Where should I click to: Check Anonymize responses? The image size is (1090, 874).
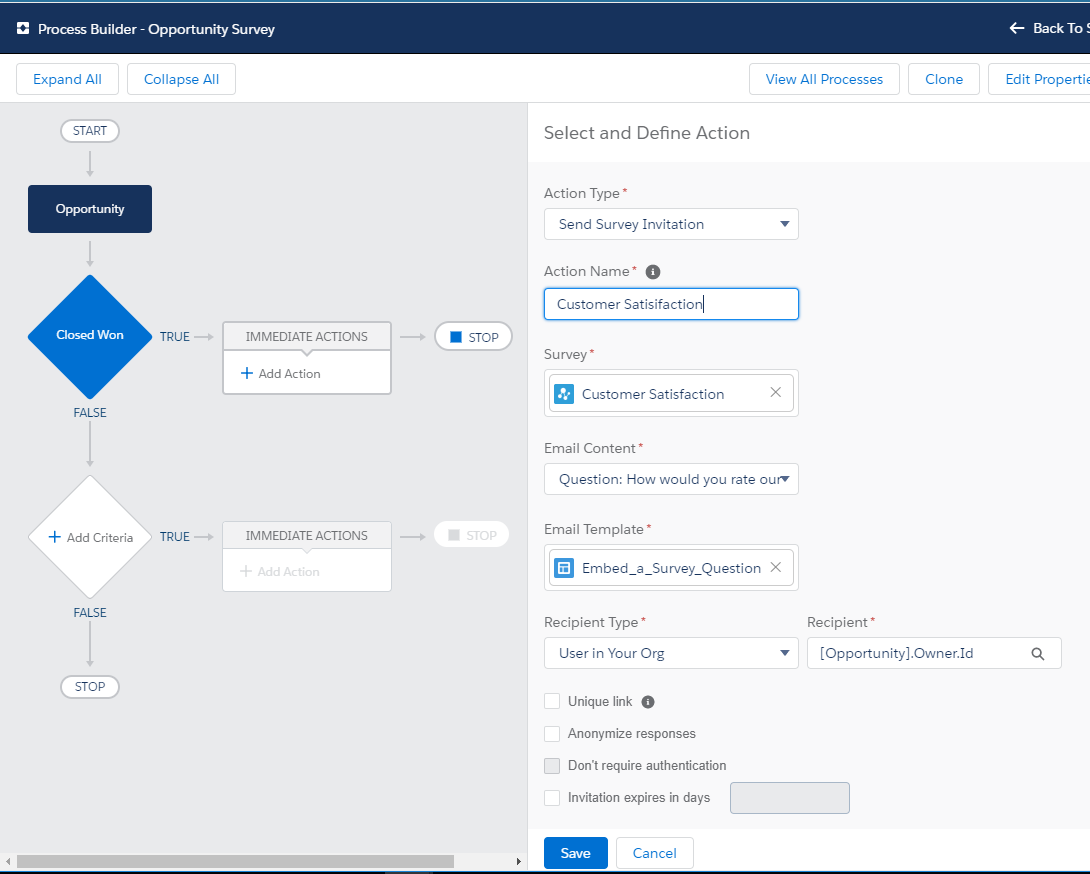point(552,734)
